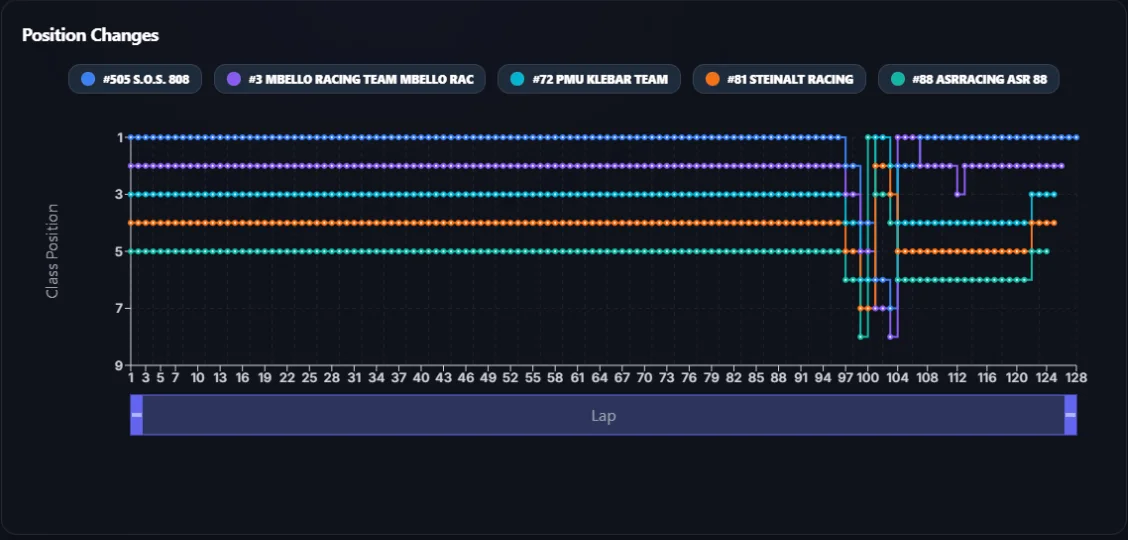Click position 5 label on y-axis
Screen dimensions: 1128x540
coord(120,251)
